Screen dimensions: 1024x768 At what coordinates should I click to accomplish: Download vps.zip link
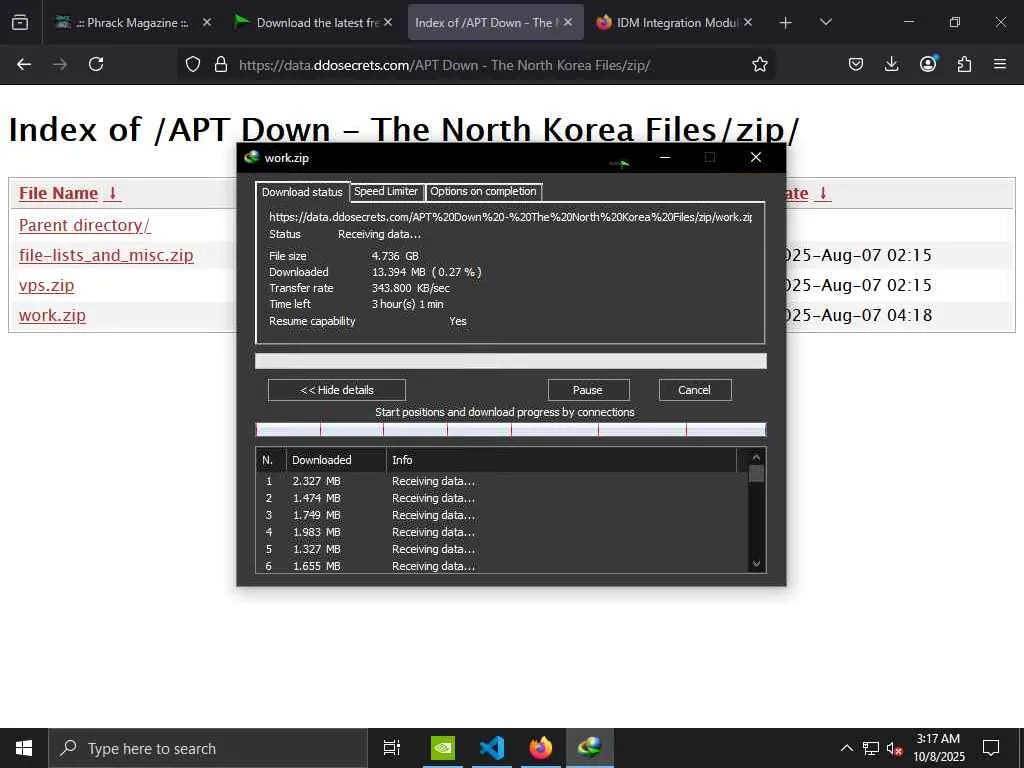pyautogui.click(x=46, y=285)
